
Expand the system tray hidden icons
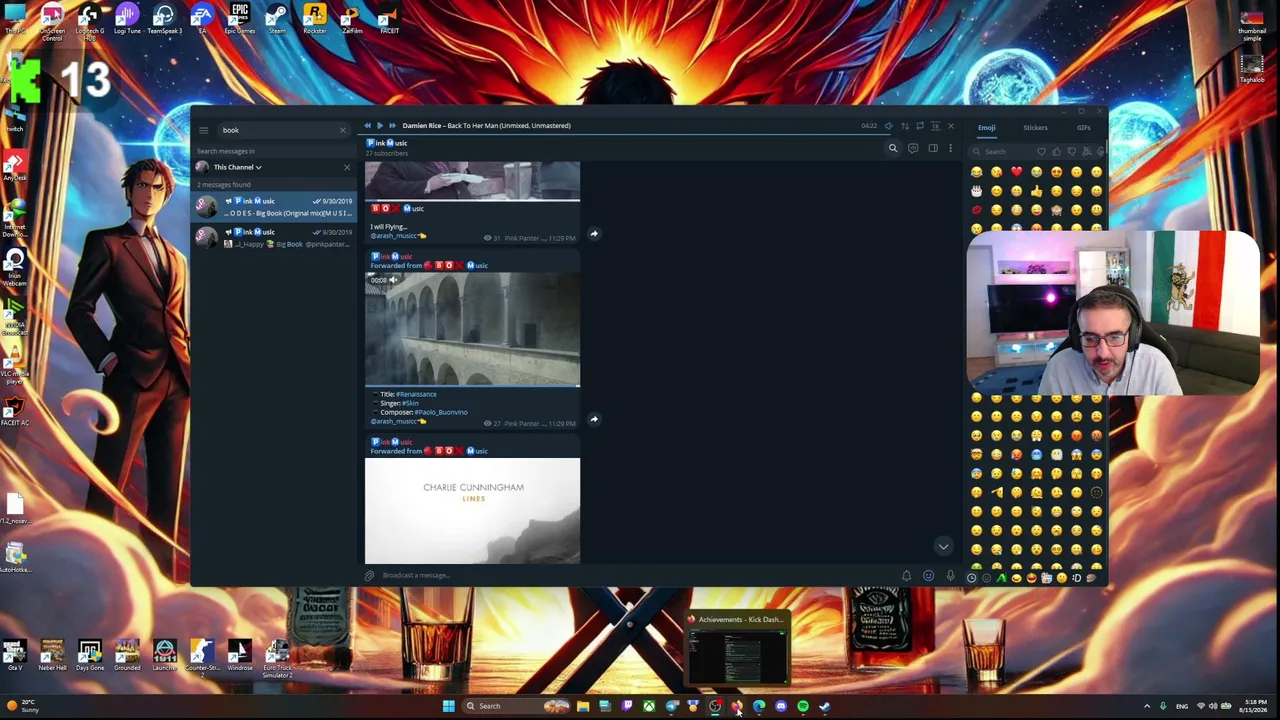coord(1147,707)
